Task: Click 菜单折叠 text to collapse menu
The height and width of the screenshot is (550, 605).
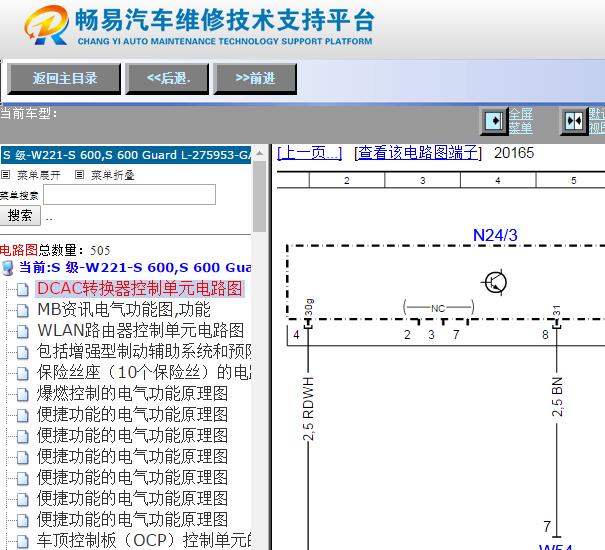Action: 113,176
